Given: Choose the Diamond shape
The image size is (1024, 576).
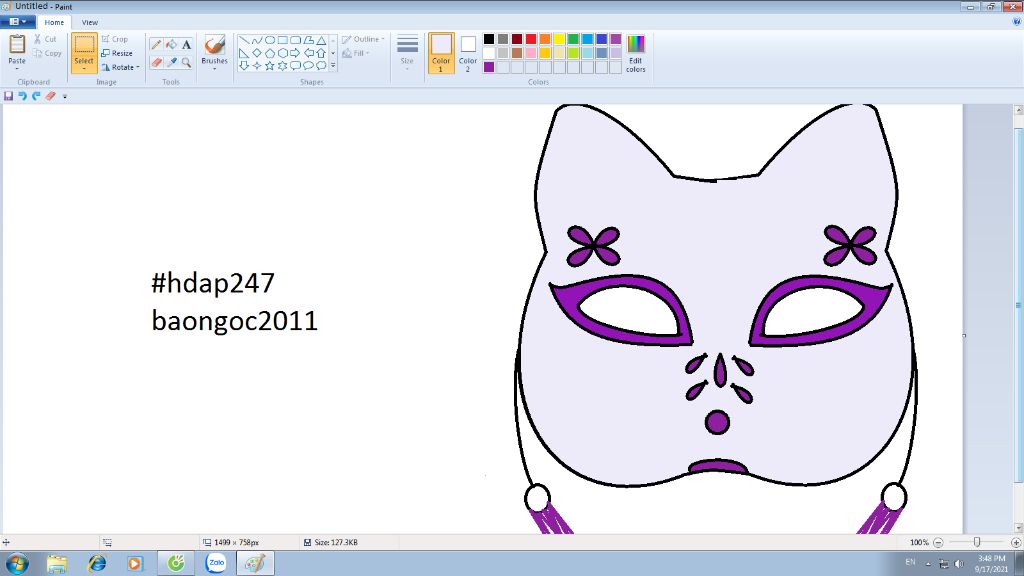Looking at the screenshot, I should click(257, 53).
